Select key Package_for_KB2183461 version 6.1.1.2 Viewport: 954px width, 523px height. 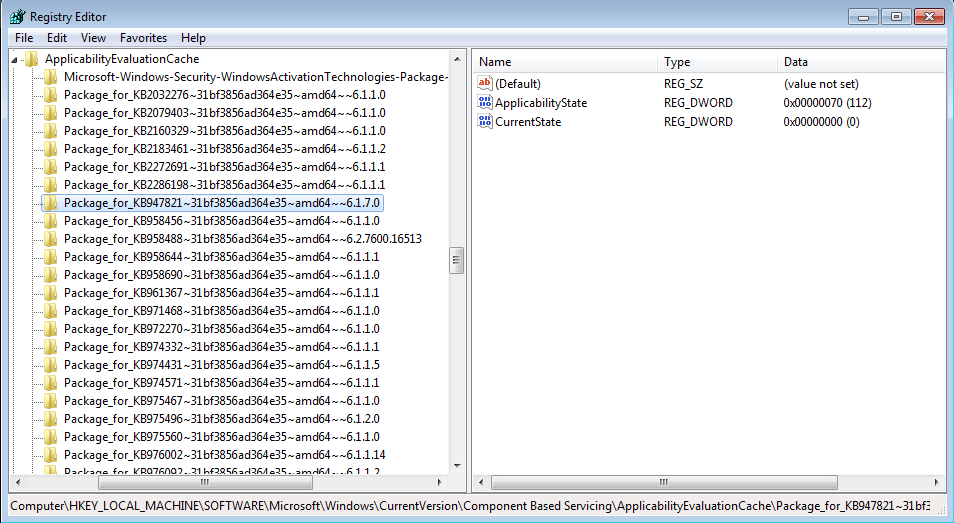point(225,149)
